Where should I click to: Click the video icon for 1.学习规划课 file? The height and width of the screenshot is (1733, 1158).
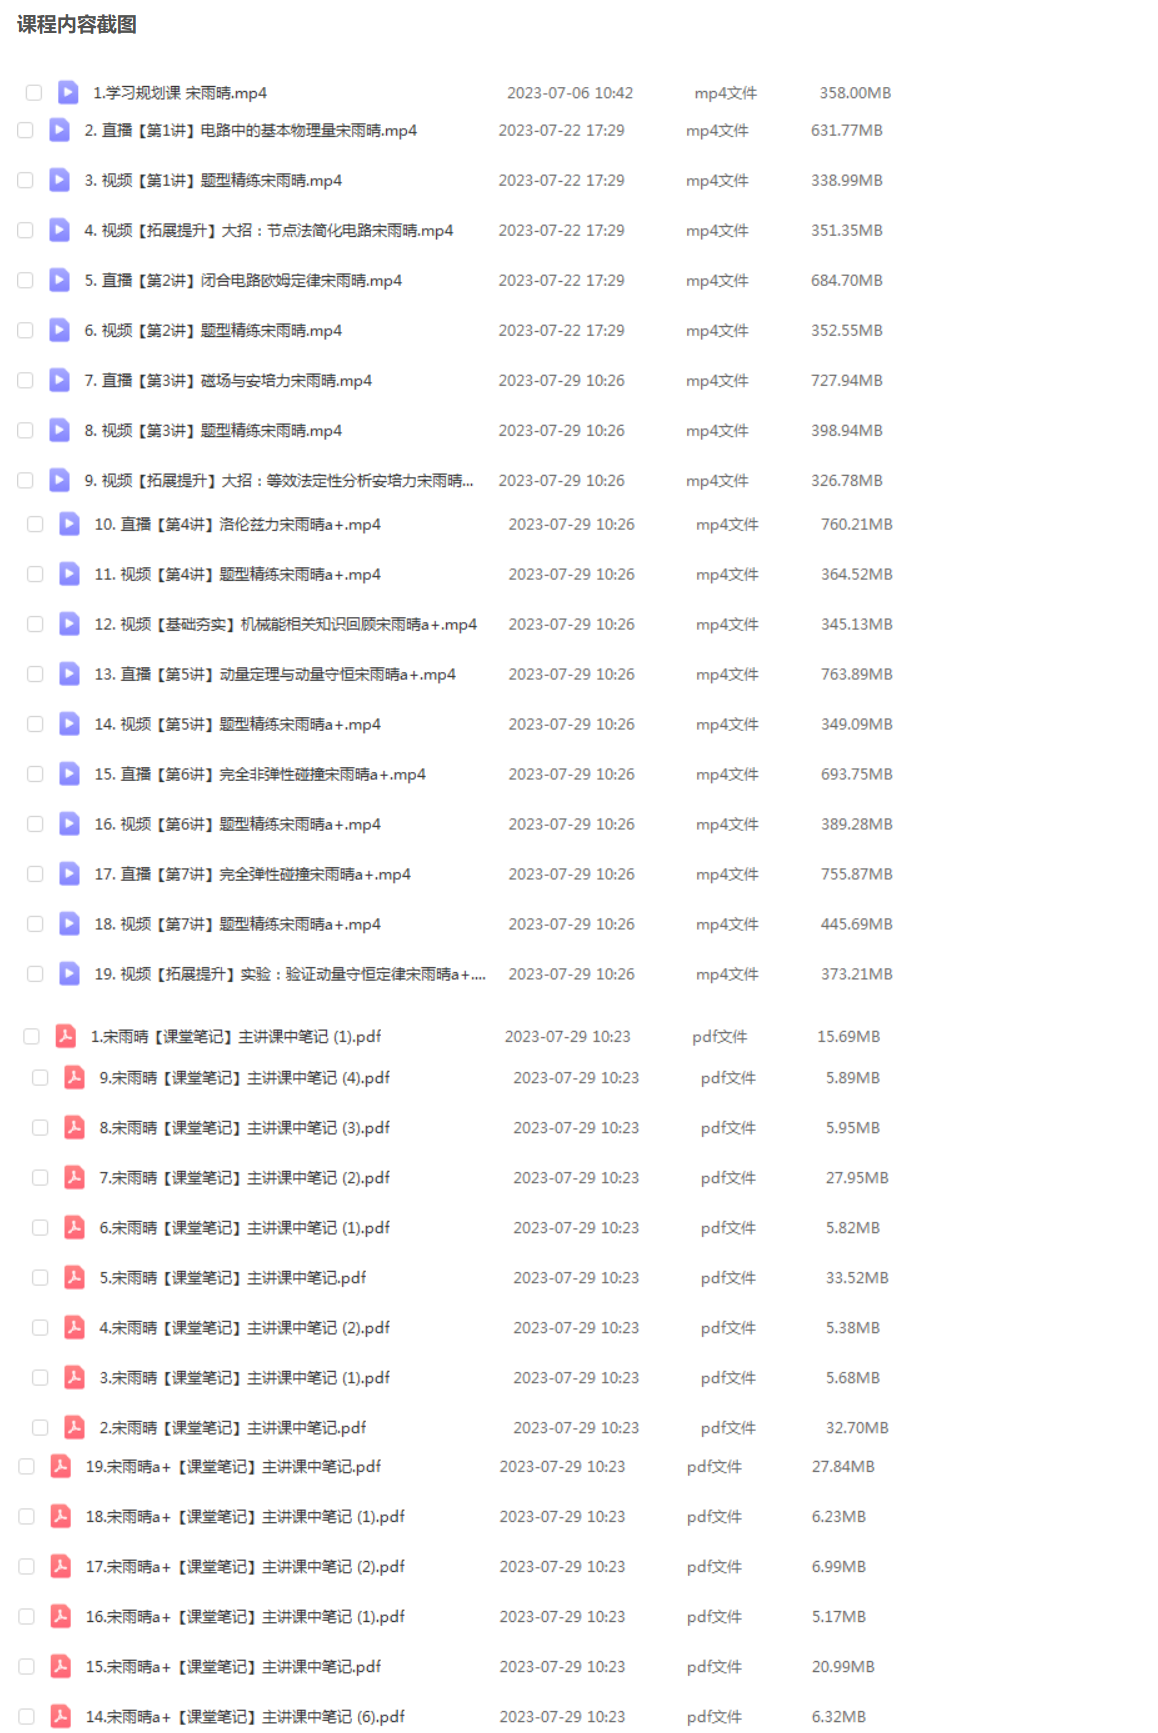tap(68, 93)
